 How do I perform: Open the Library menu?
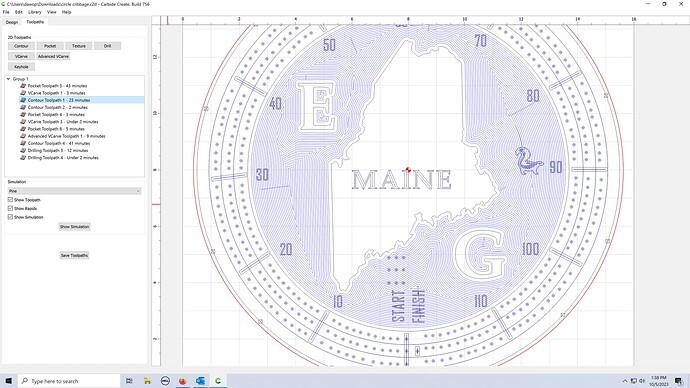pos(34,12)
